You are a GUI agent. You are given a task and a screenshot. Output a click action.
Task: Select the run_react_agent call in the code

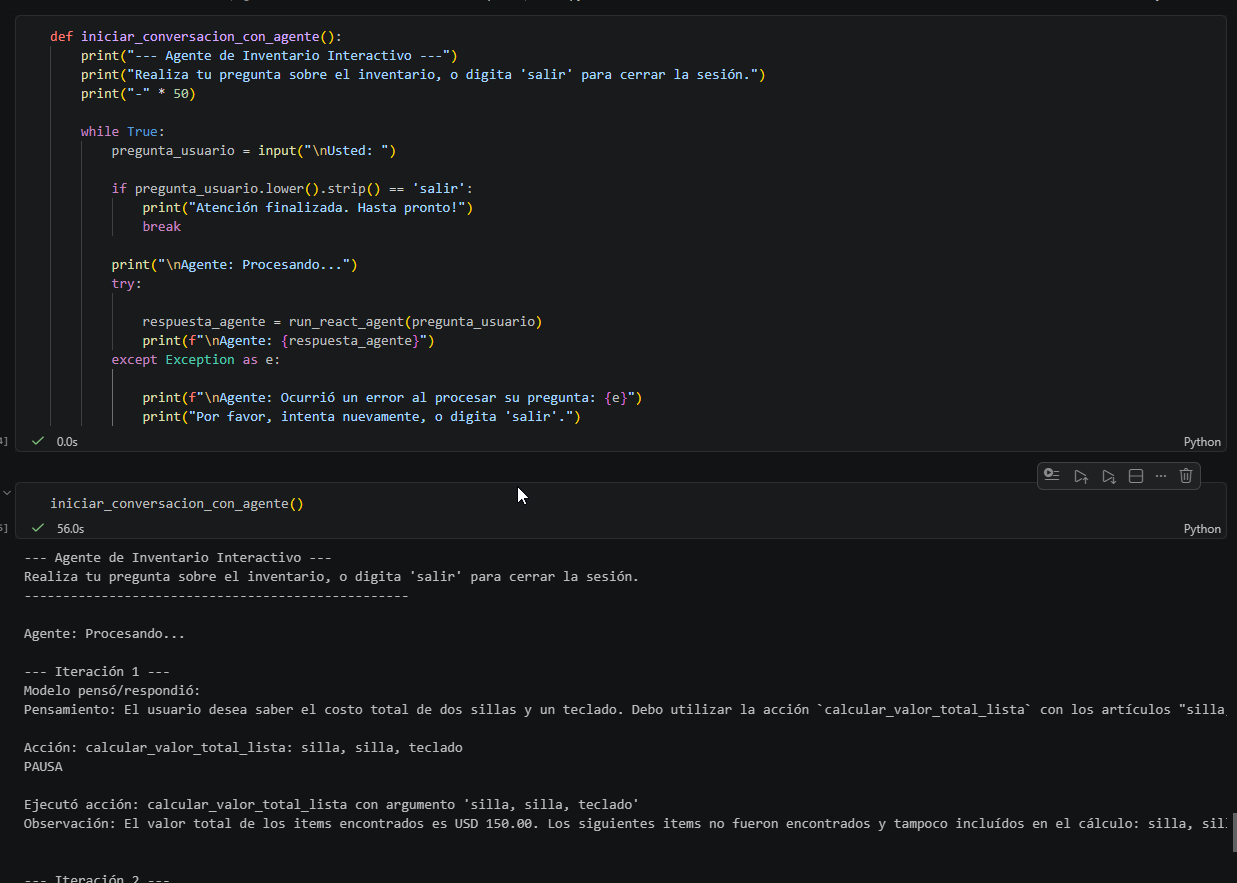coord(415,322)
